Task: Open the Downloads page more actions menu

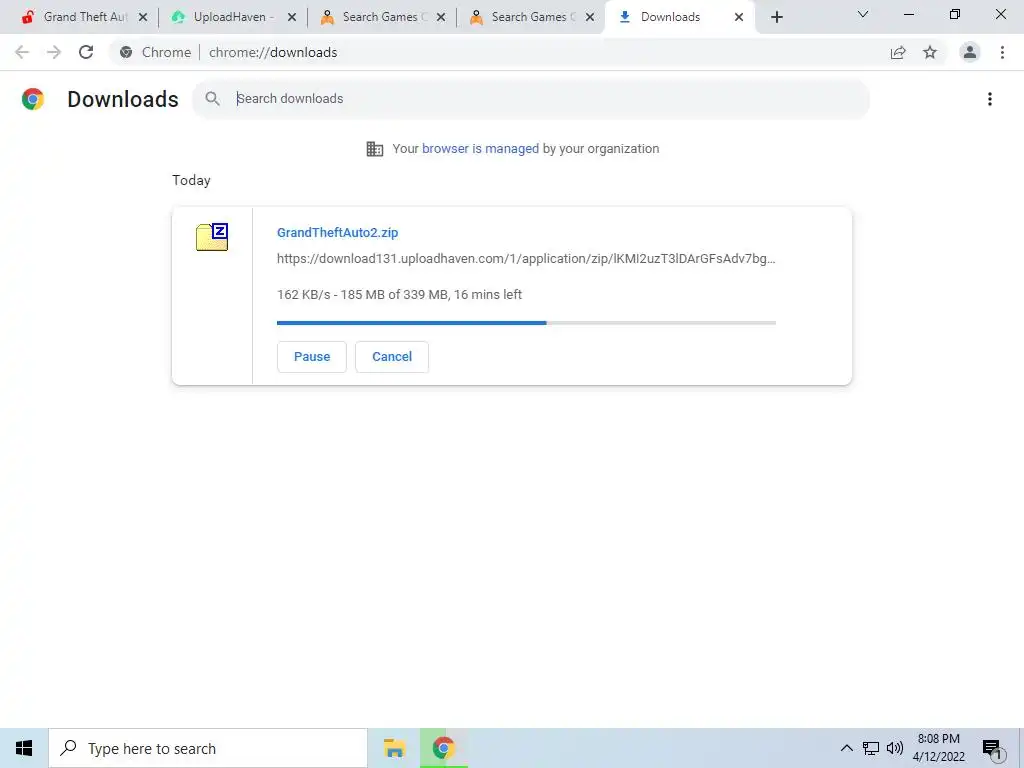Action: [990, 99]
